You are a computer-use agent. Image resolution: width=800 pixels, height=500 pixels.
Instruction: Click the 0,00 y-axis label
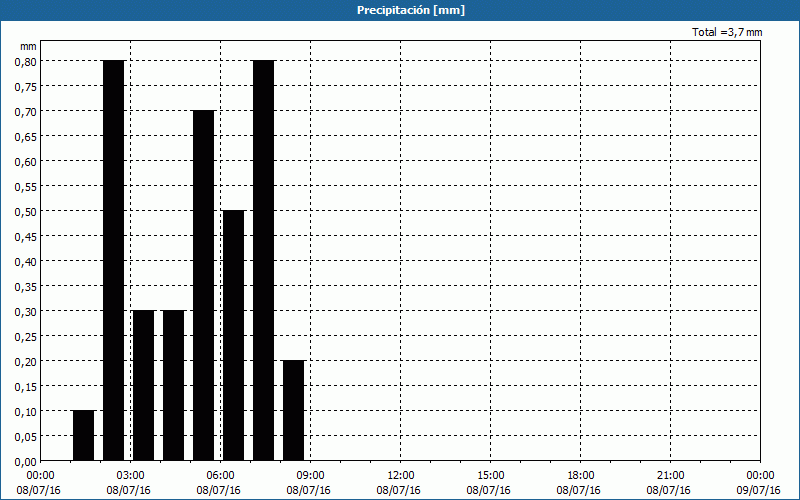pos(26,461)
